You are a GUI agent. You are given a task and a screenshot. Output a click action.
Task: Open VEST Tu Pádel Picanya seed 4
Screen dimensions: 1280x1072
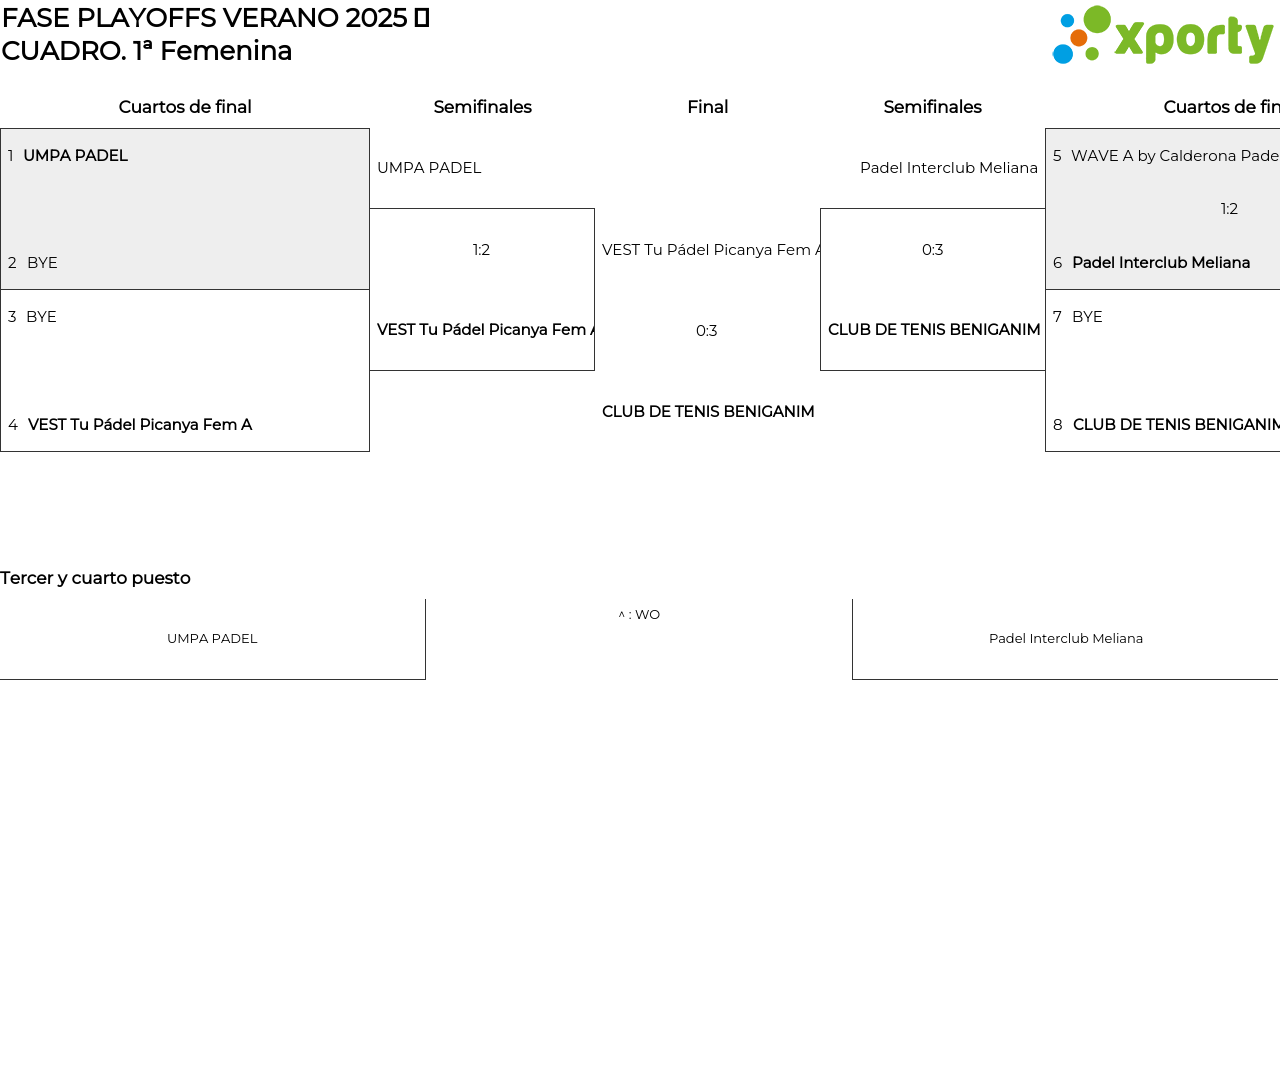click(x=140, y=425)
